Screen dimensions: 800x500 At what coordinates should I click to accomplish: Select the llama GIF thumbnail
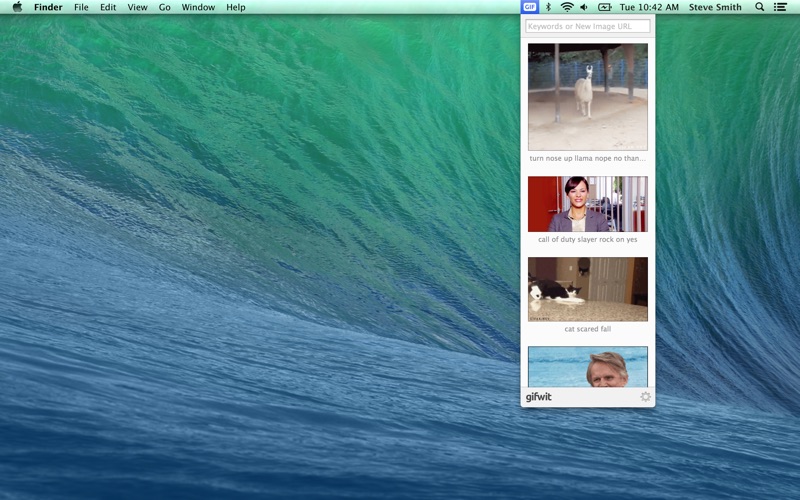pos(587,96)
